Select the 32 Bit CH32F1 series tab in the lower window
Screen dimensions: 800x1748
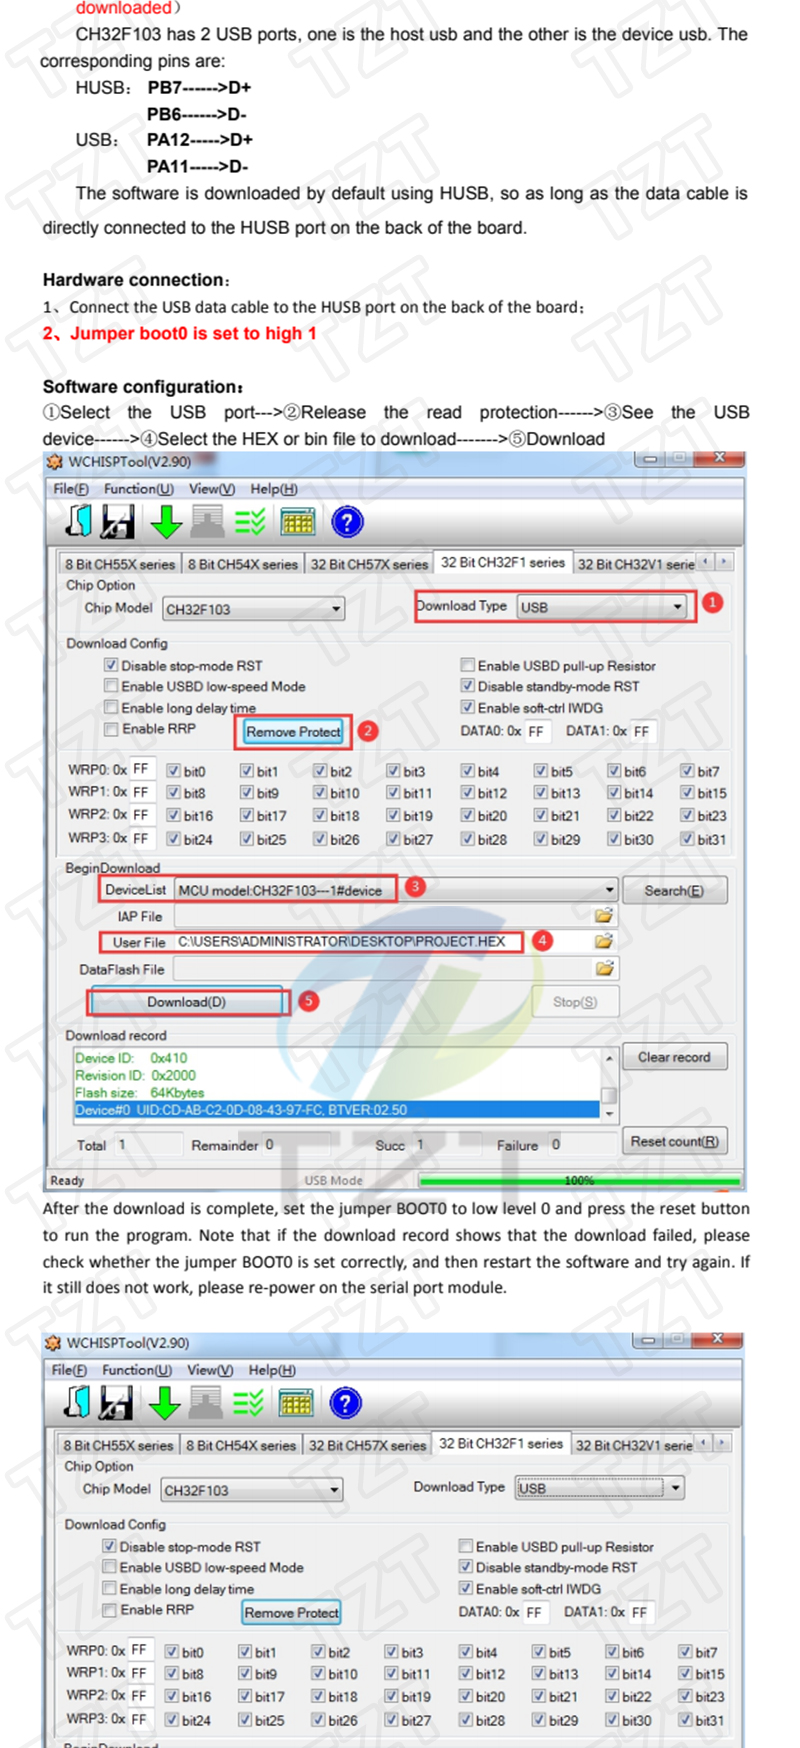502,1443
